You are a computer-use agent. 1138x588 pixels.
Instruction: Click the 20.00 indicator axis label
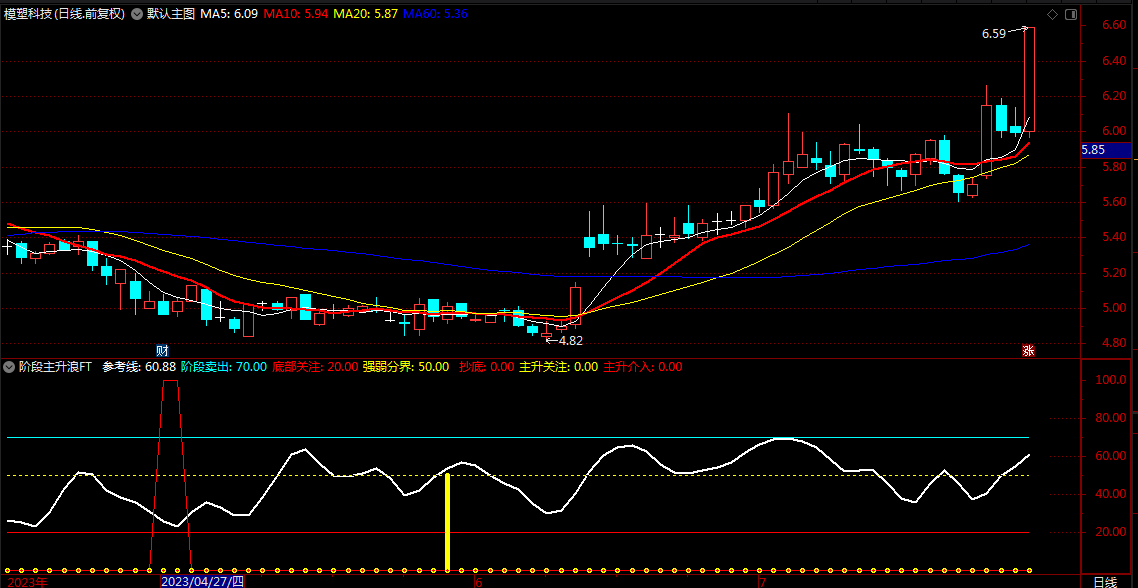tap(1111, 532)
